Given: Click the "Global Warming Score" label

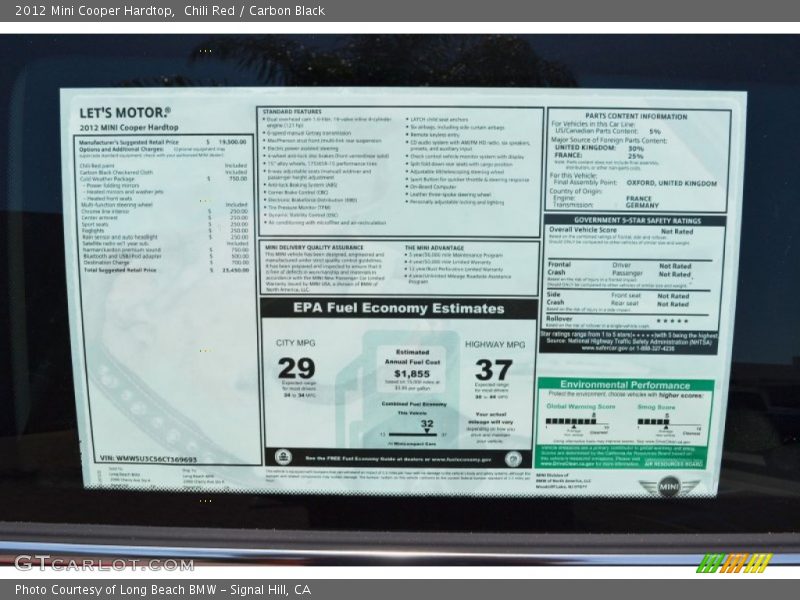Looking at the screenshot, I should [581, 407].
